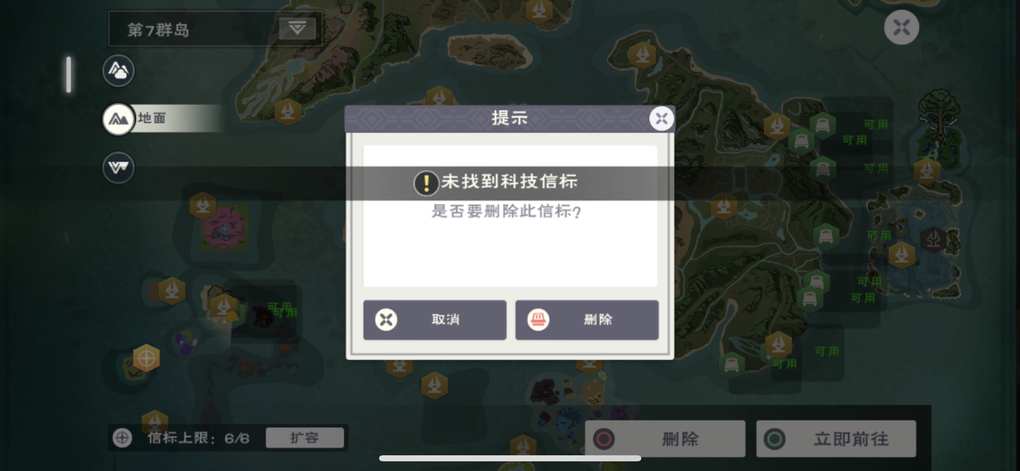The width and height of the screenshot is (1020, 471).
Task: Close the map with top-right X
Action: coord(902,27)
